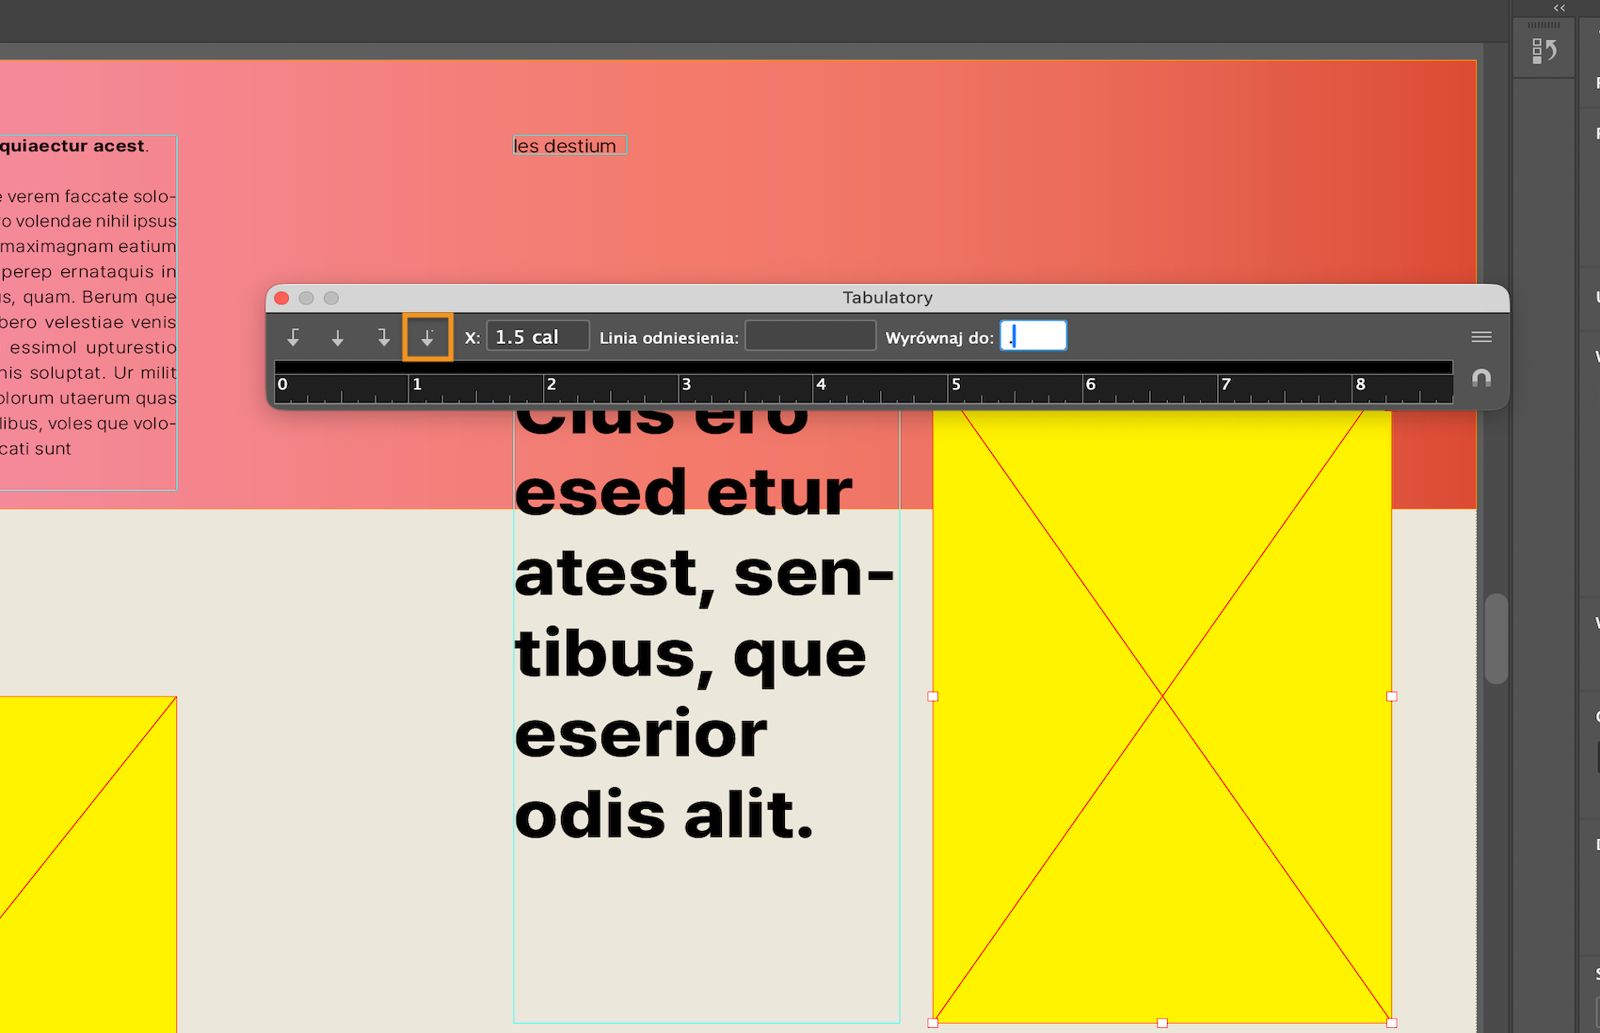Click the 'tibus, que' headline line
Screen dimensions: 1600x1033
(x=691, y=655)
